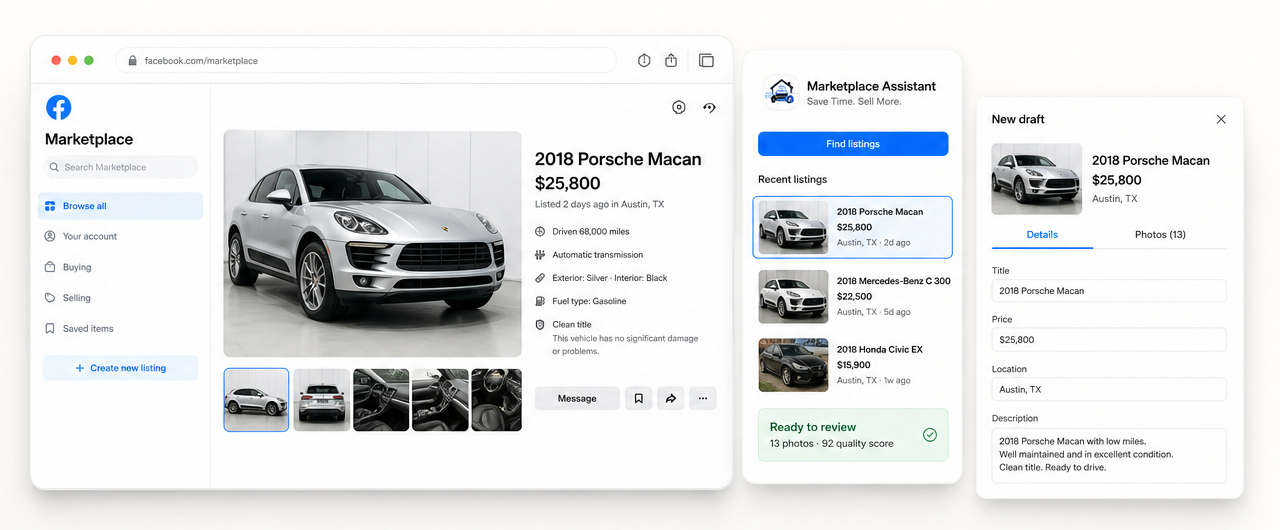Select the first silver Macan side thumbnail

tap(256, 400)
